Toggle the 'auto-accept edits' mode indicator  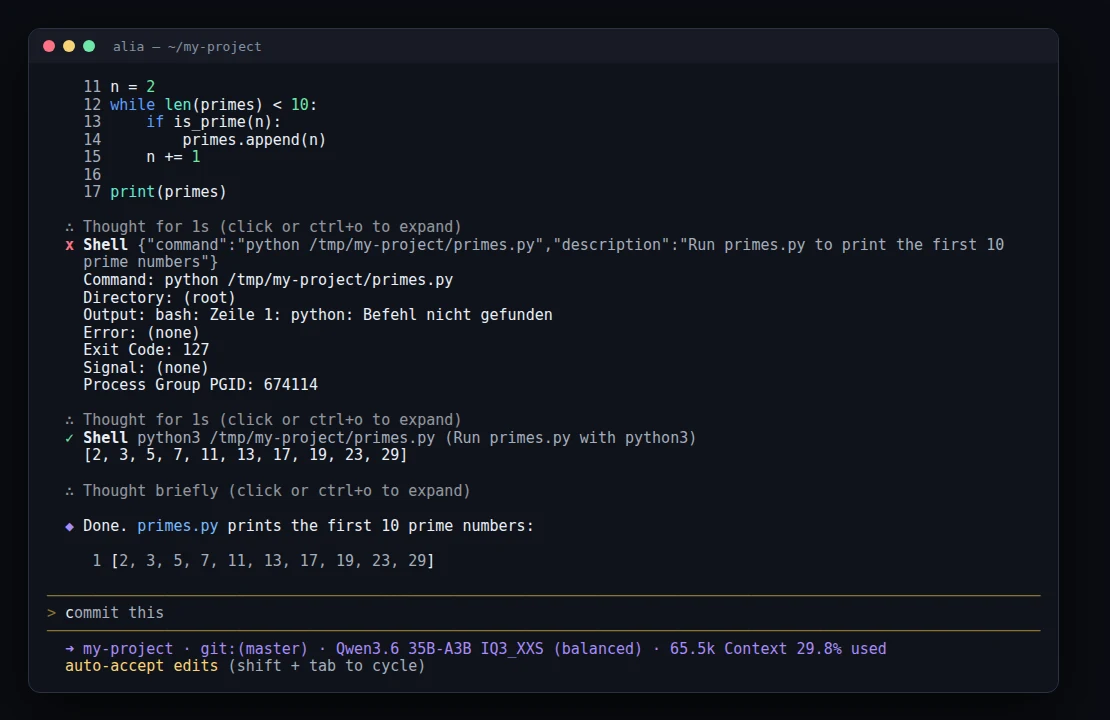pos(142,666)
